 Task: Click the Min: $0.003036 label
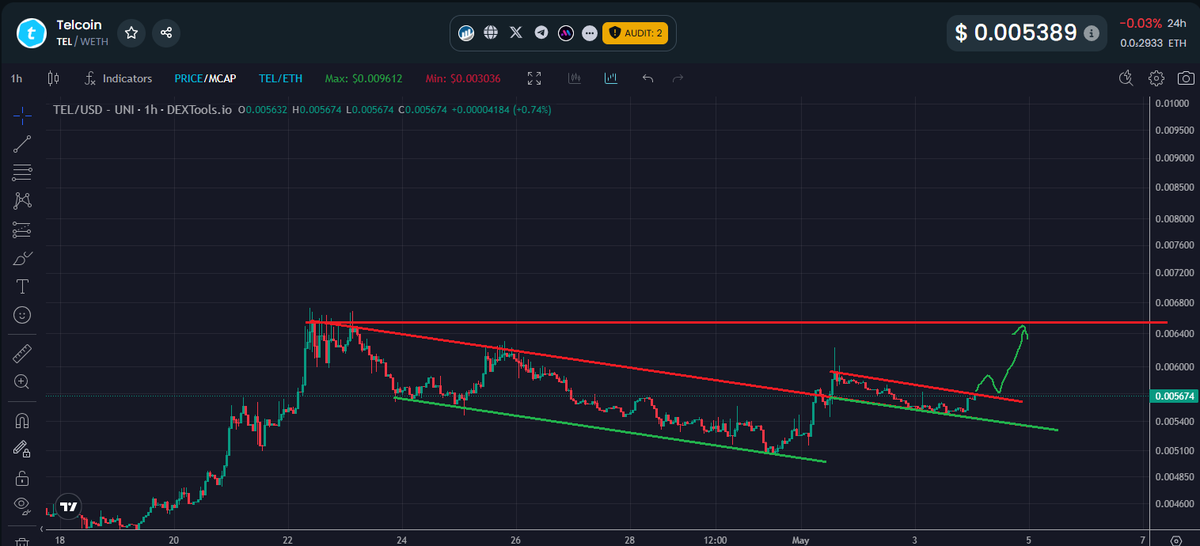pos(462,78)
